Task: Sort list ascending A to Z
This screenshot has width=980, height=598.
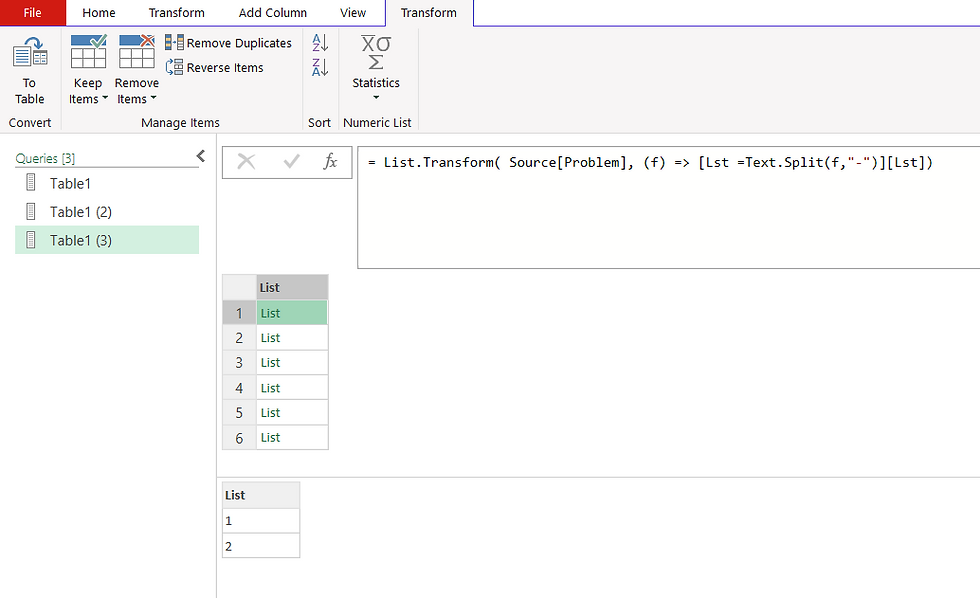Action: [320, 43]
